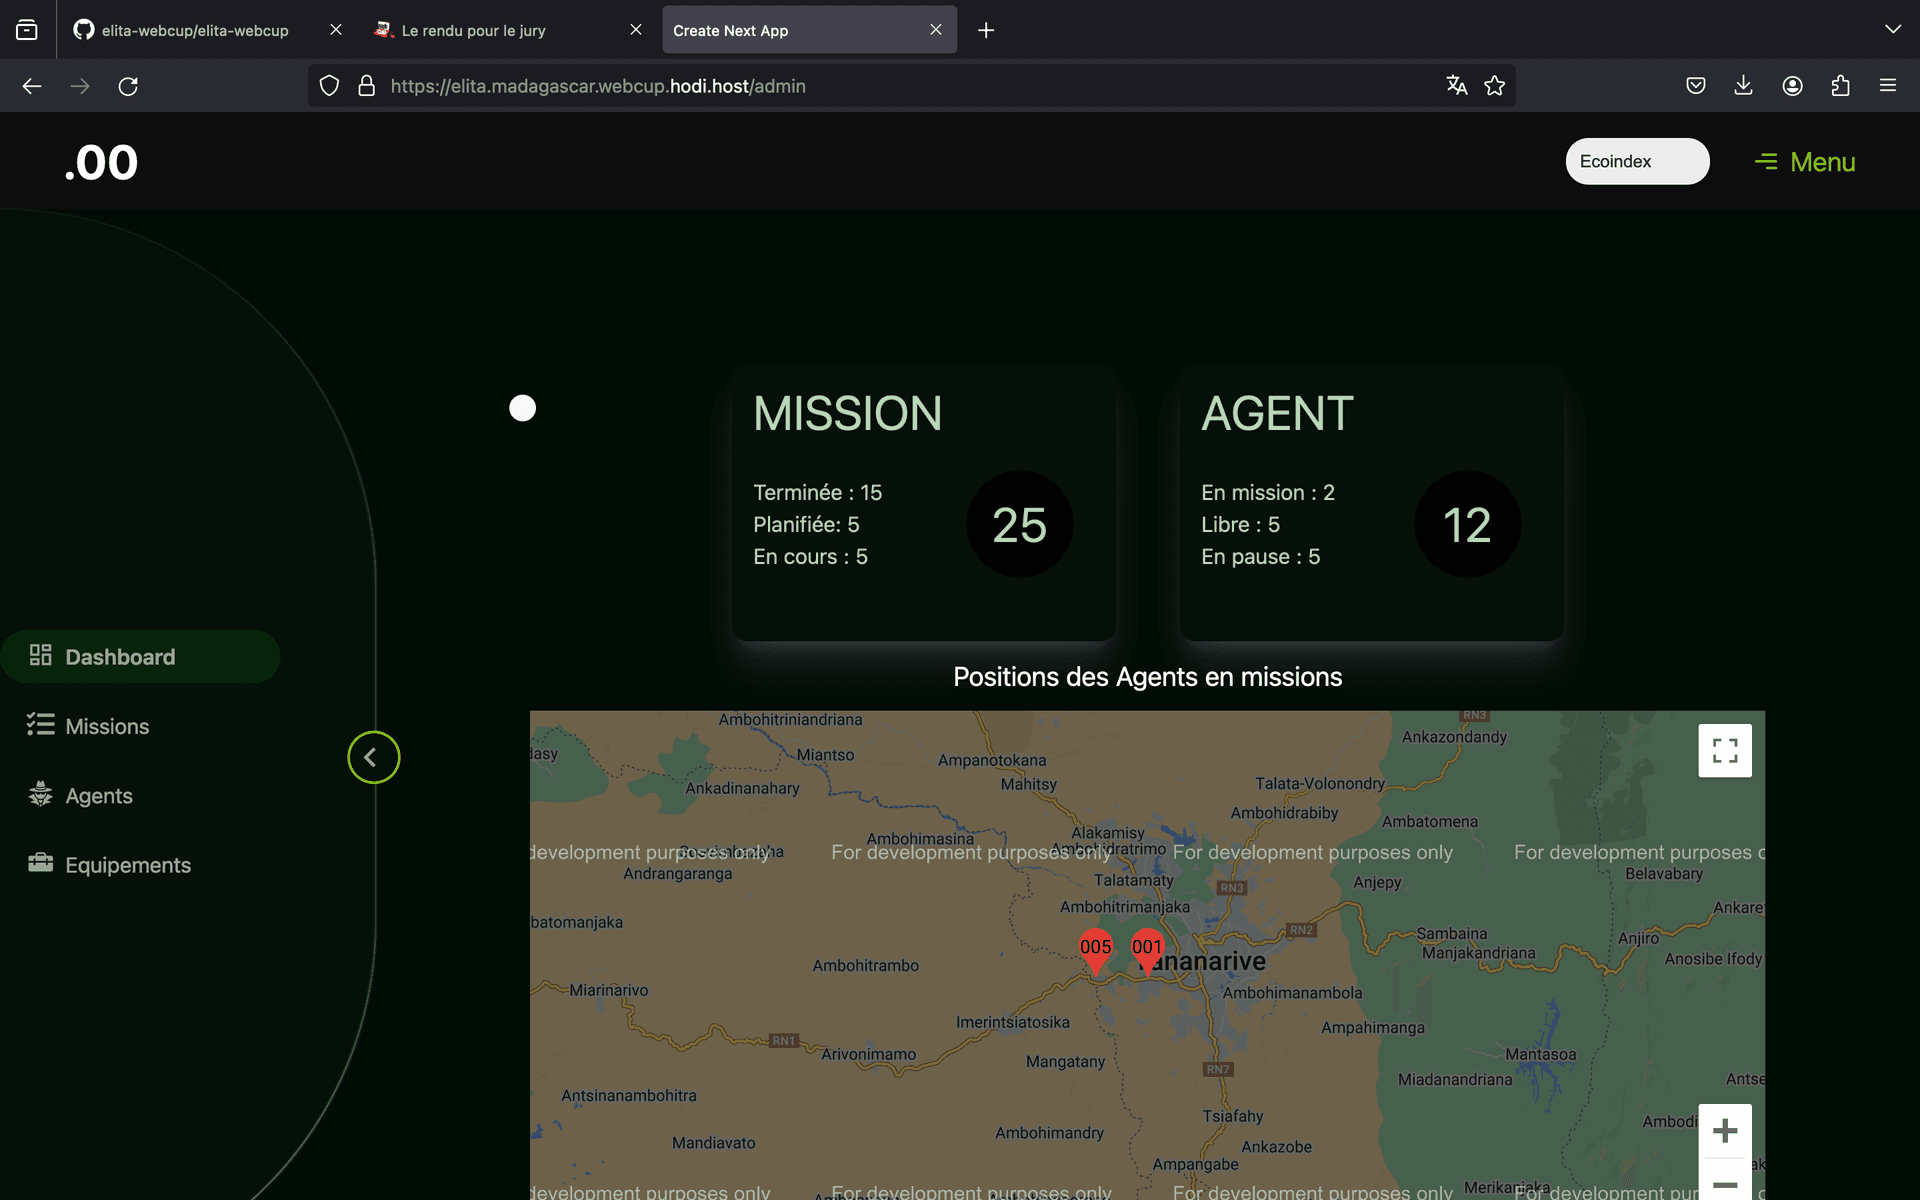Close the Create Next App tab
Image resolution: width=1920 pixels, height=1200 pixels.
pyautogui.click(x=936, y=30)
